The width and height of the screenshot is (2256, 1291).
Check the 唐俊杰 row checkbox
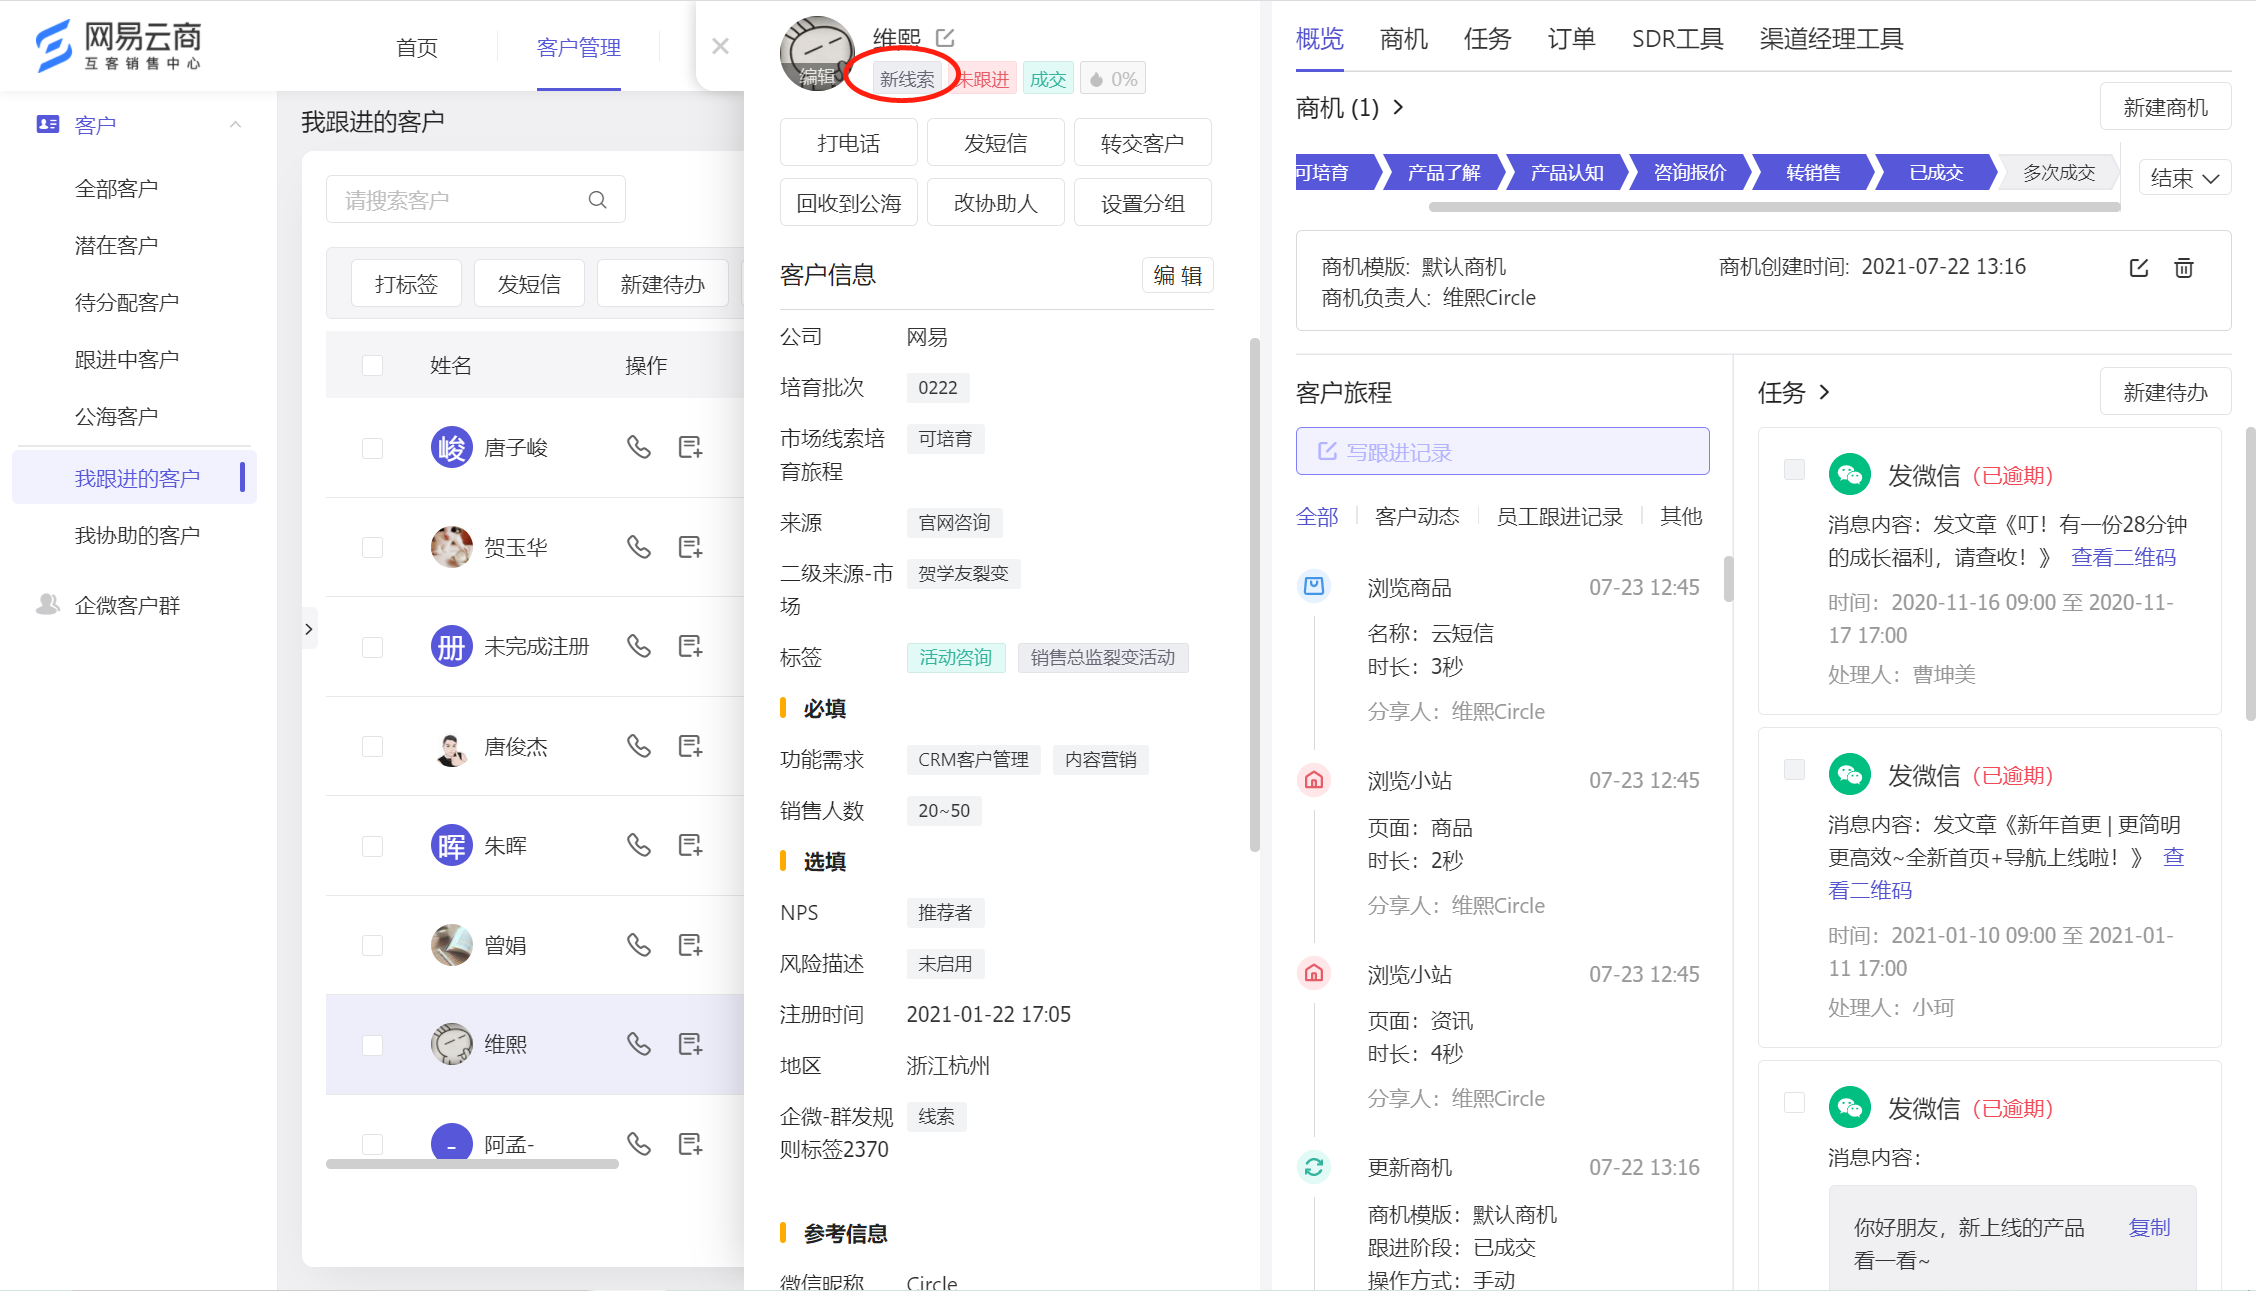click(x=372, y=746)
